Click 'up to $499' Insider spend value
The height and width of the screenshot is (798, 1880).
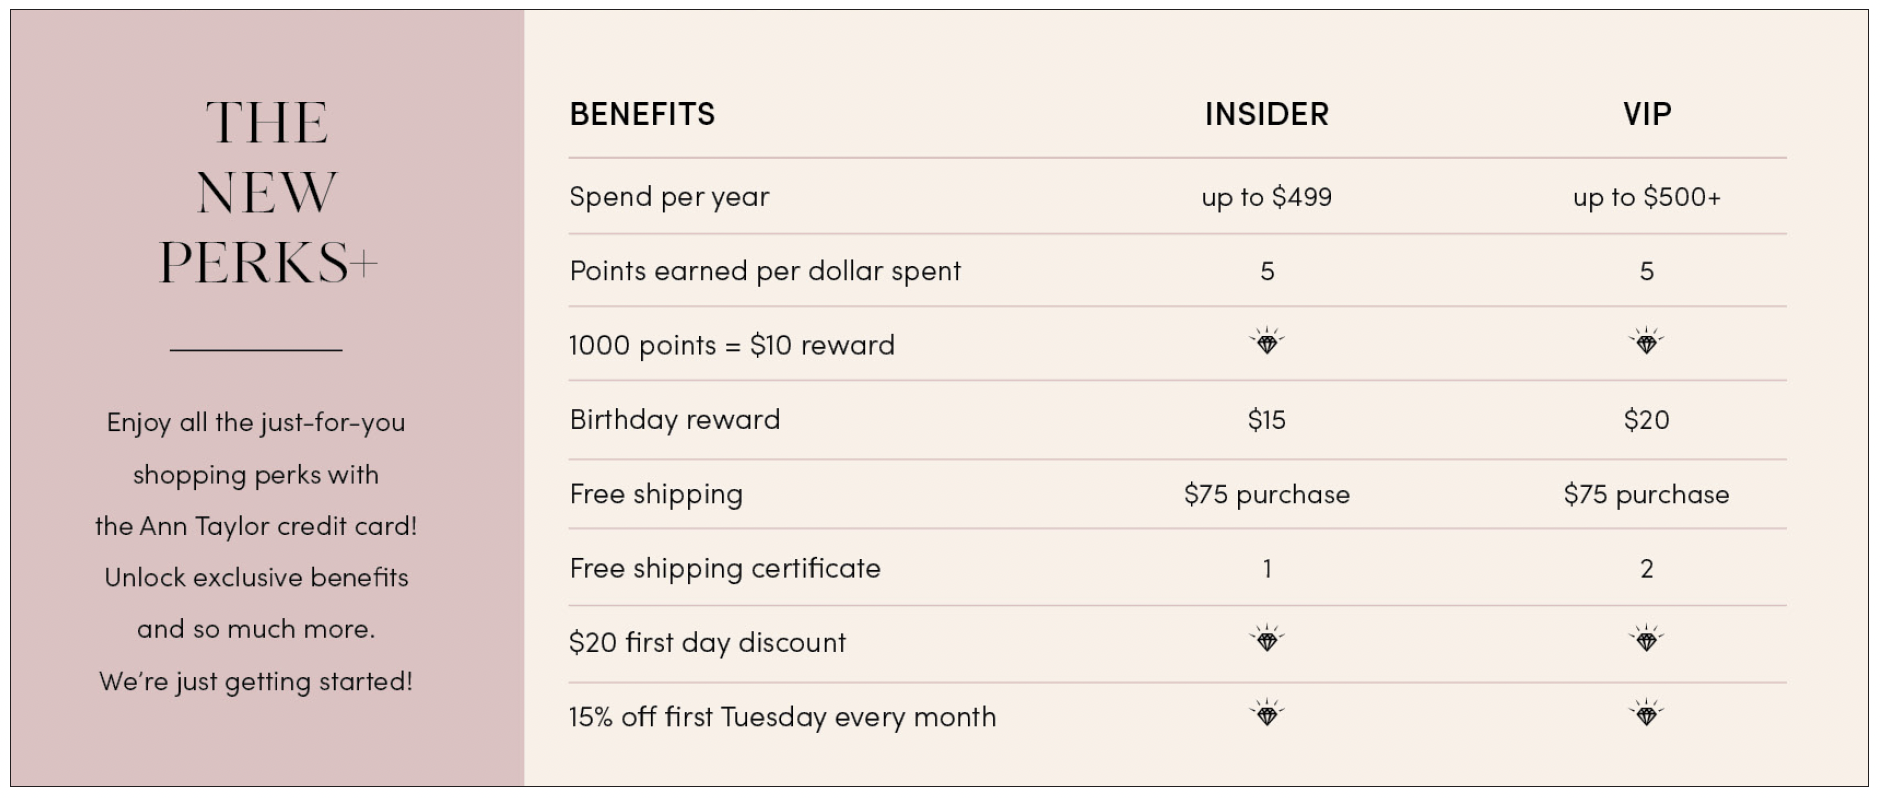click(1266, 197)
